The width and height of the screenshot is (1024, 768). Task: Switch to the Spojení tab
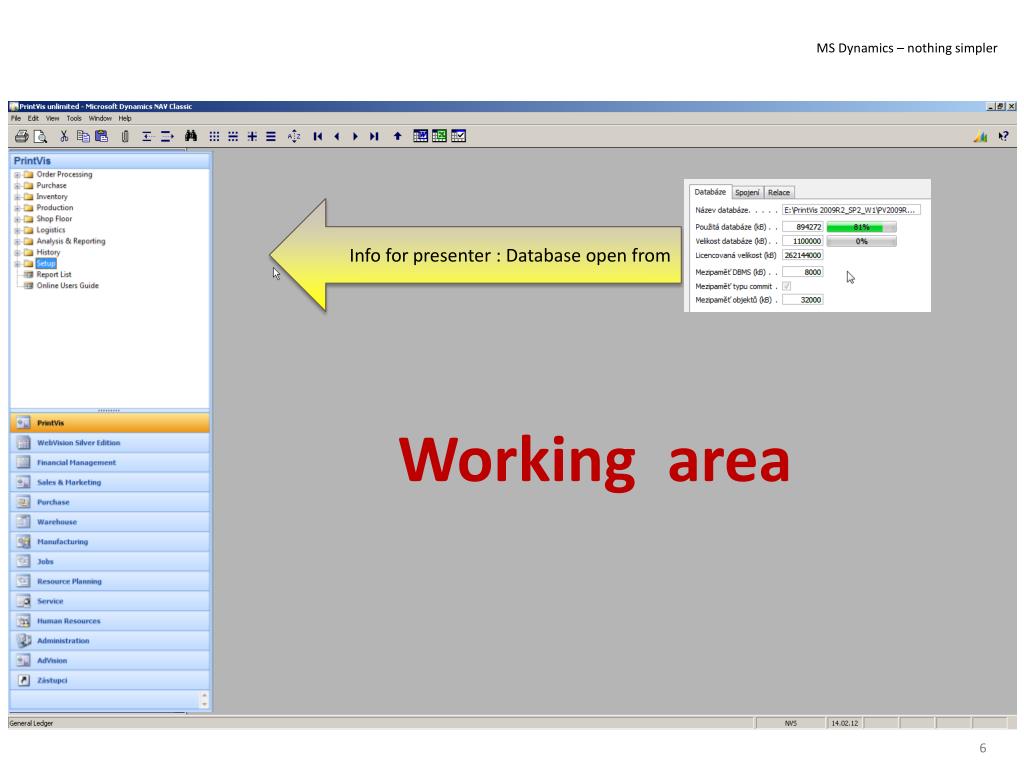[747, 192]
